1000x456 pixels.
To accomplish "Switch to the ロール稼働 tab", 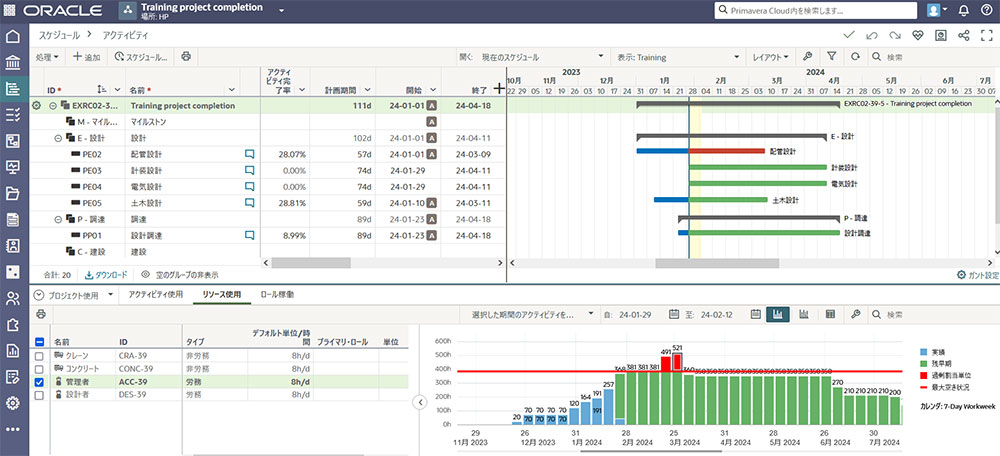I will pyautogui.click(x=277, y=295).
